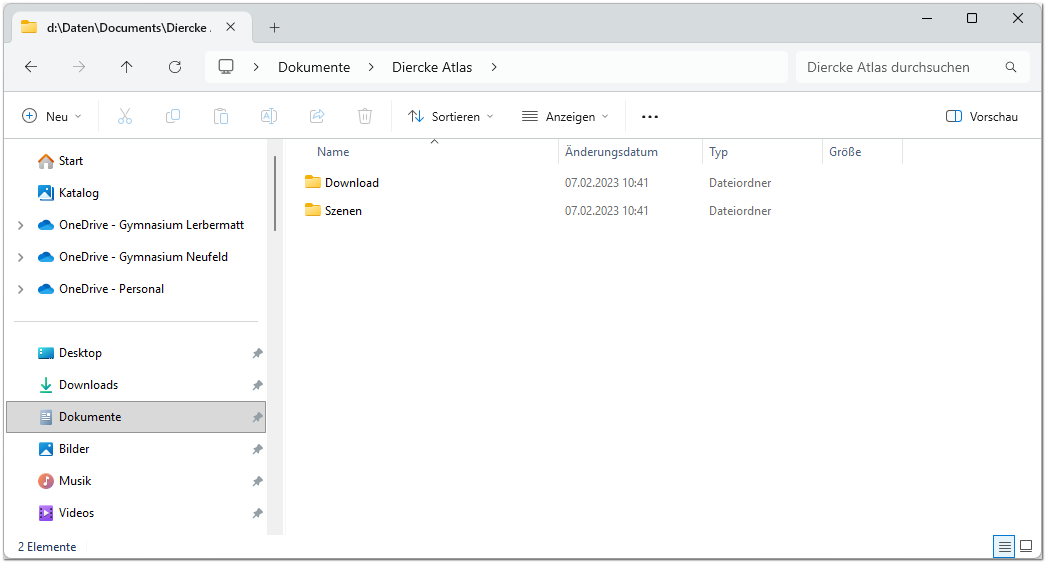1046x563 pixels.
Task: Click the Paste clipboard icon
Action: 221,117
